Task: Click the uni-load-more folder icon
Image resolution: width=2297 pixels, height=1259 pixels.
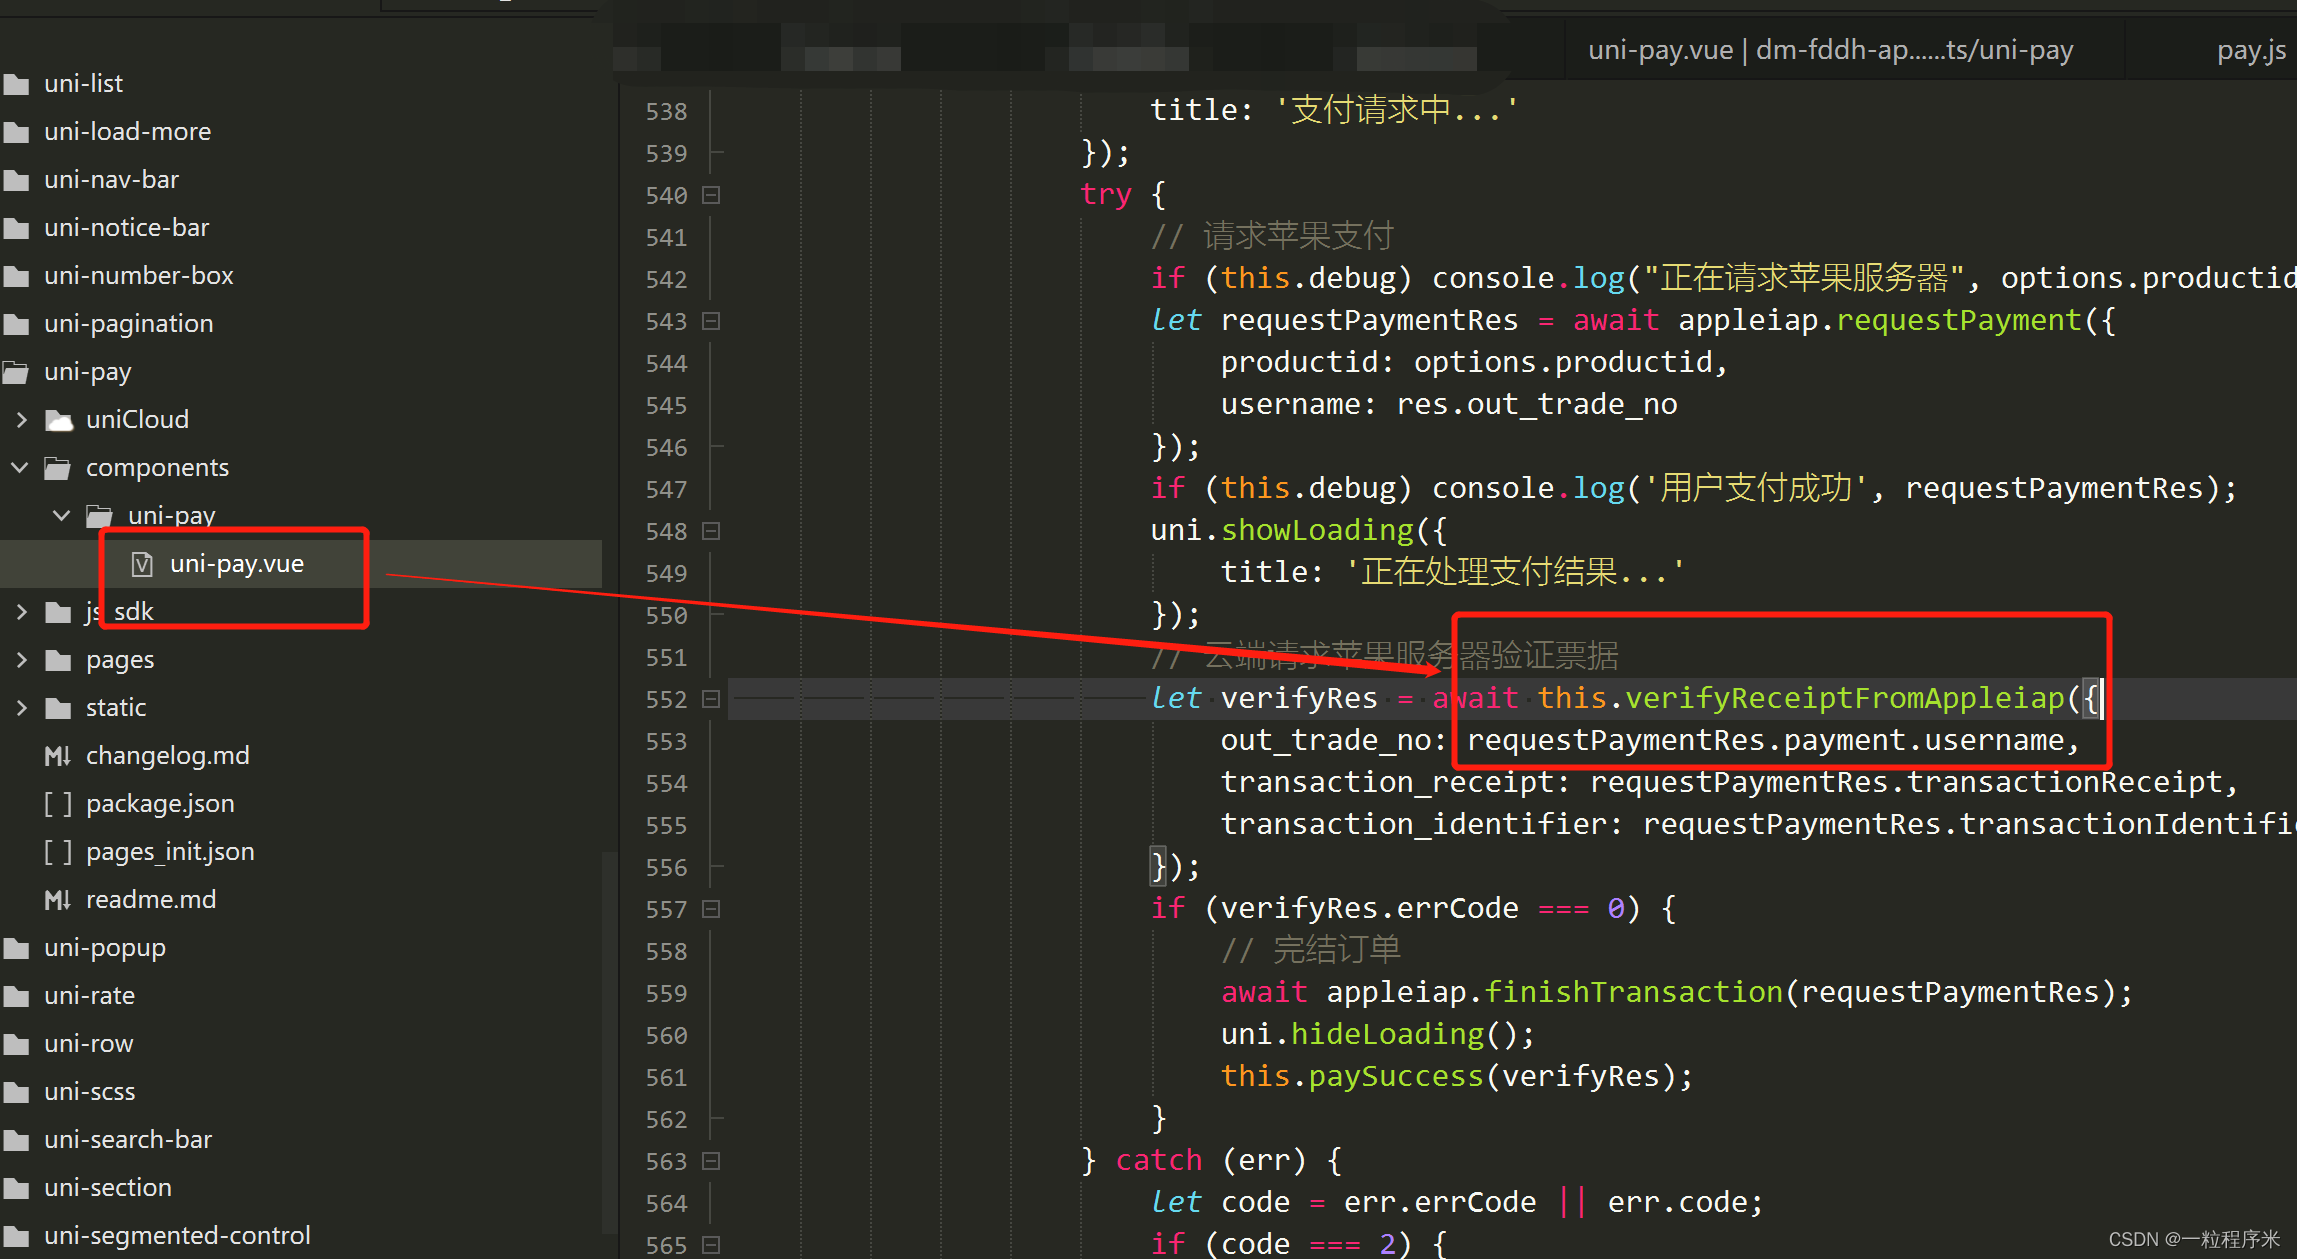Action: coord(16,132)
